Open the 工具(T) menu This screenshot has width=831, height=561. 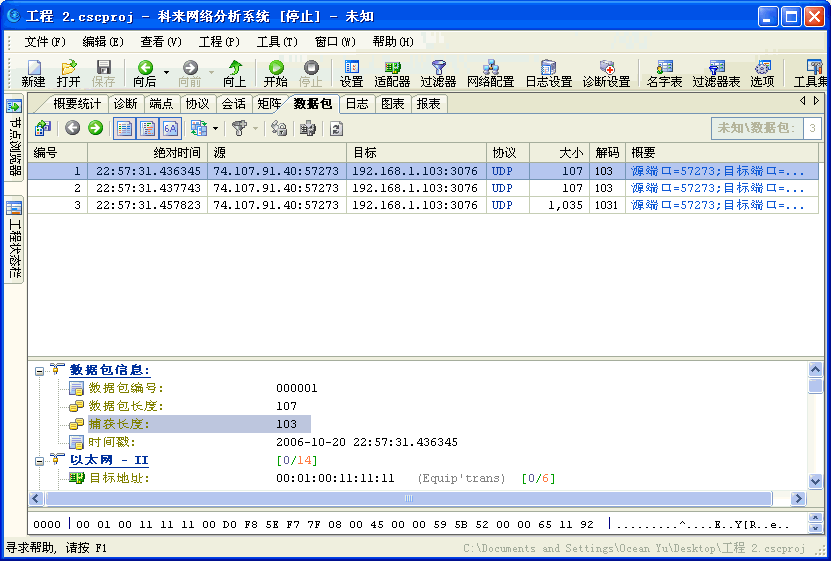(277, 42)
